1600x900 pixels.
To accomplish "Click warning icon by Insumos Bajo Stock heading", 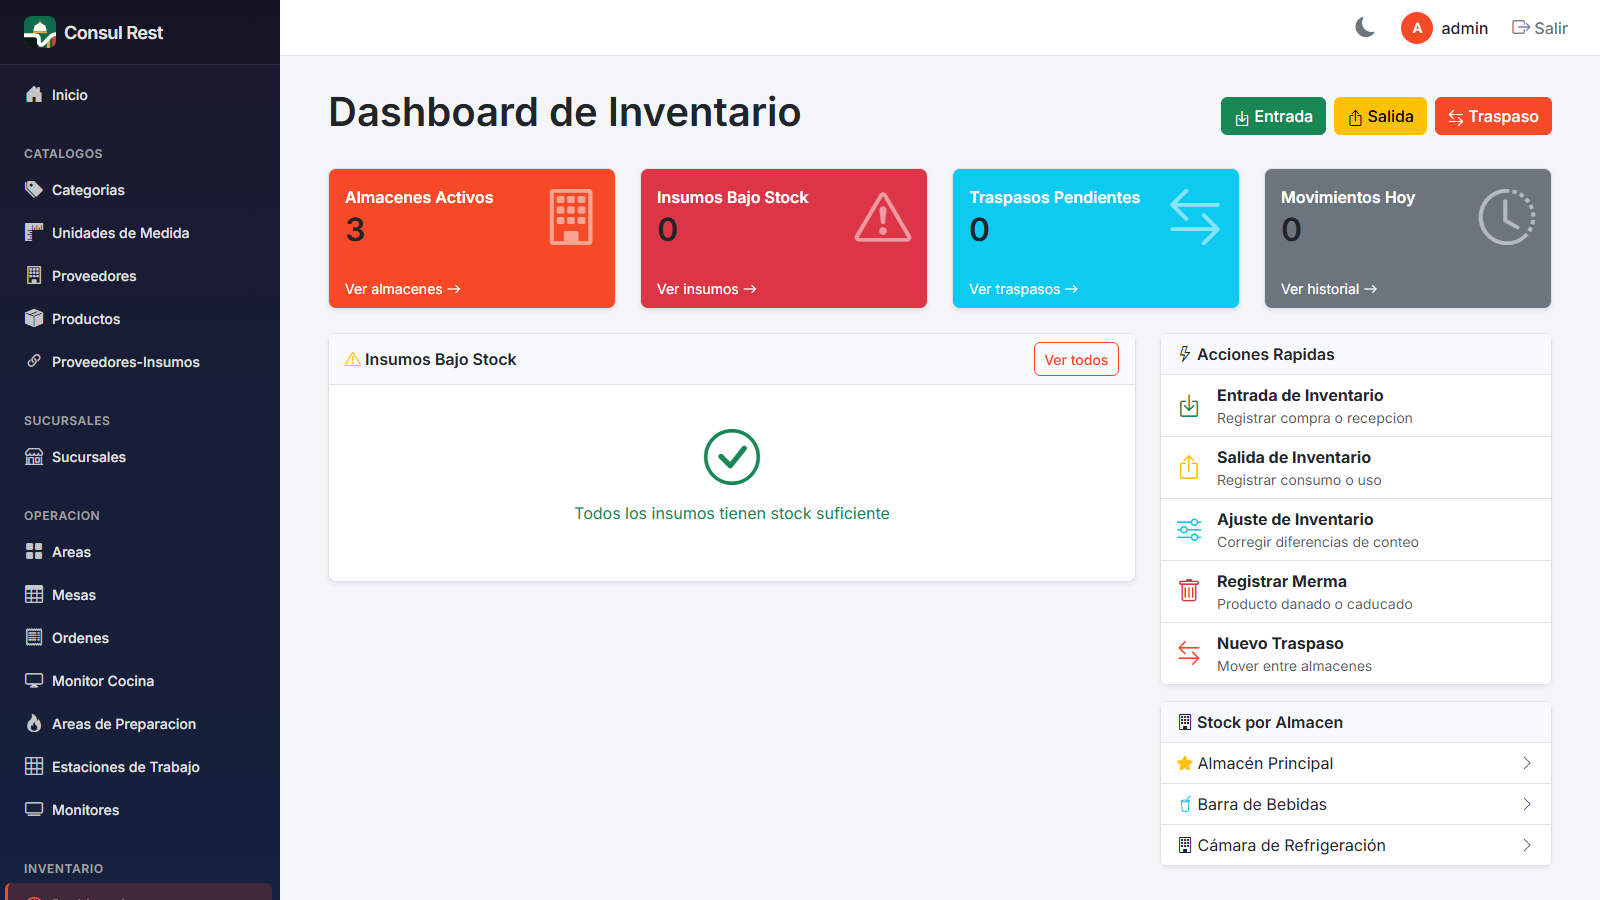I will tap(353, 359).
